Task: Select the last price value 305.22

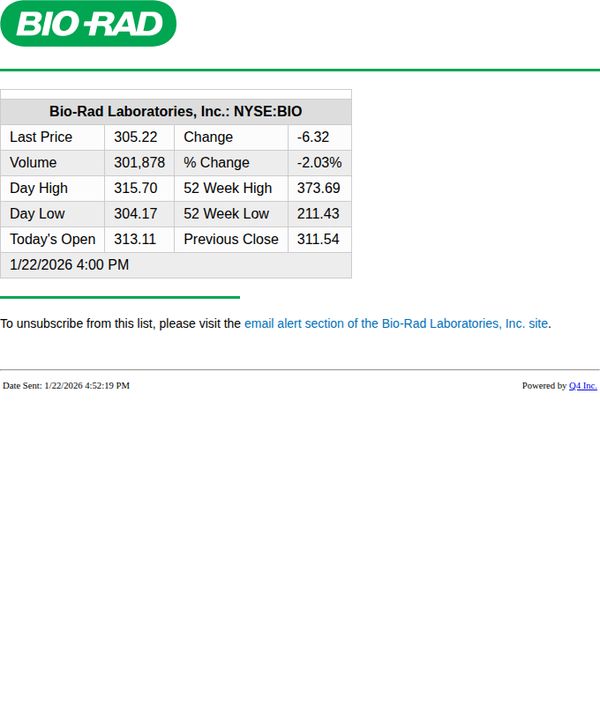Action: coord(135,137)
